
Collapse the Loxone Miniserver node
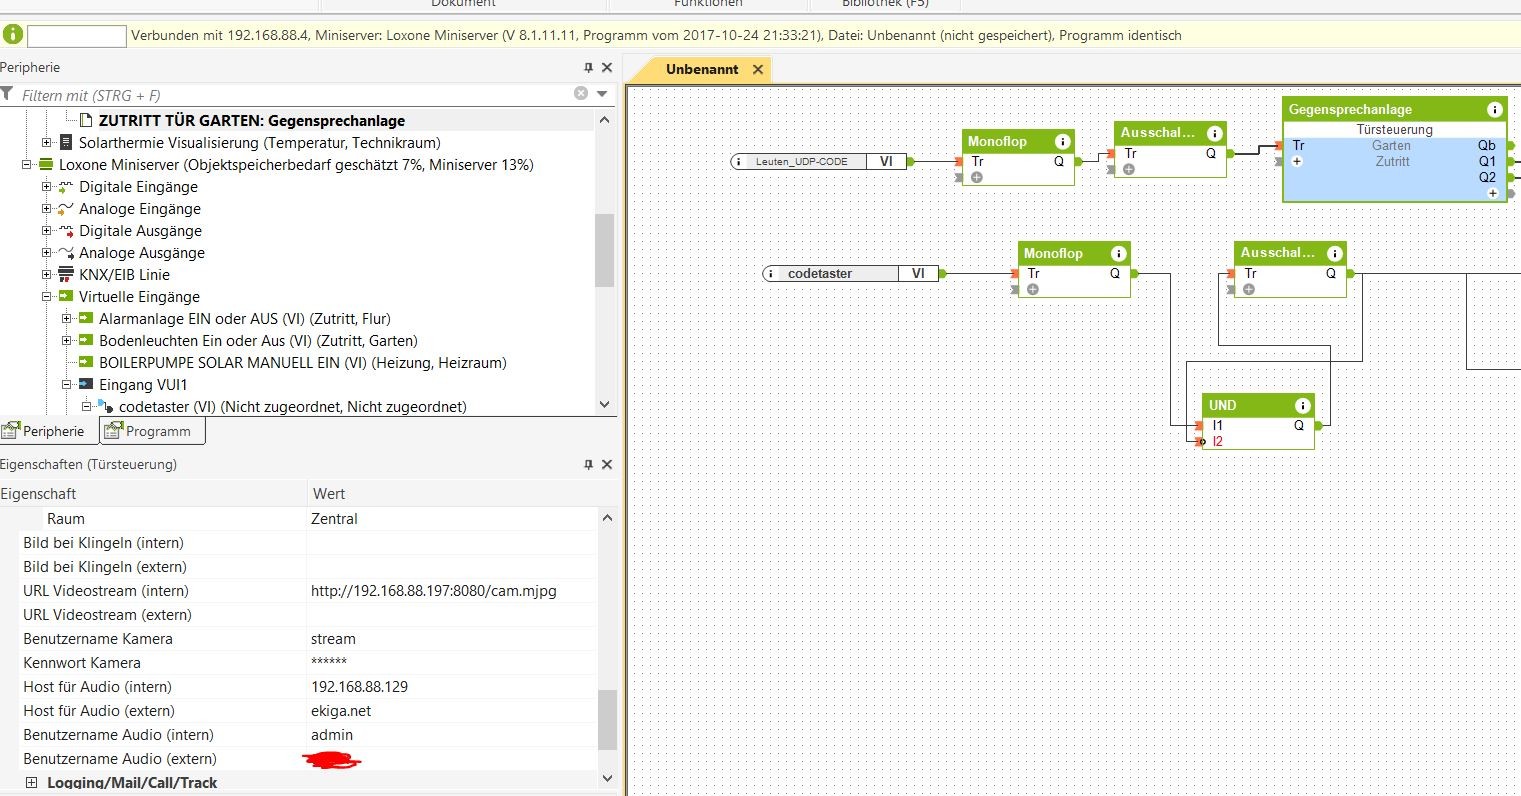coord(26,165)
